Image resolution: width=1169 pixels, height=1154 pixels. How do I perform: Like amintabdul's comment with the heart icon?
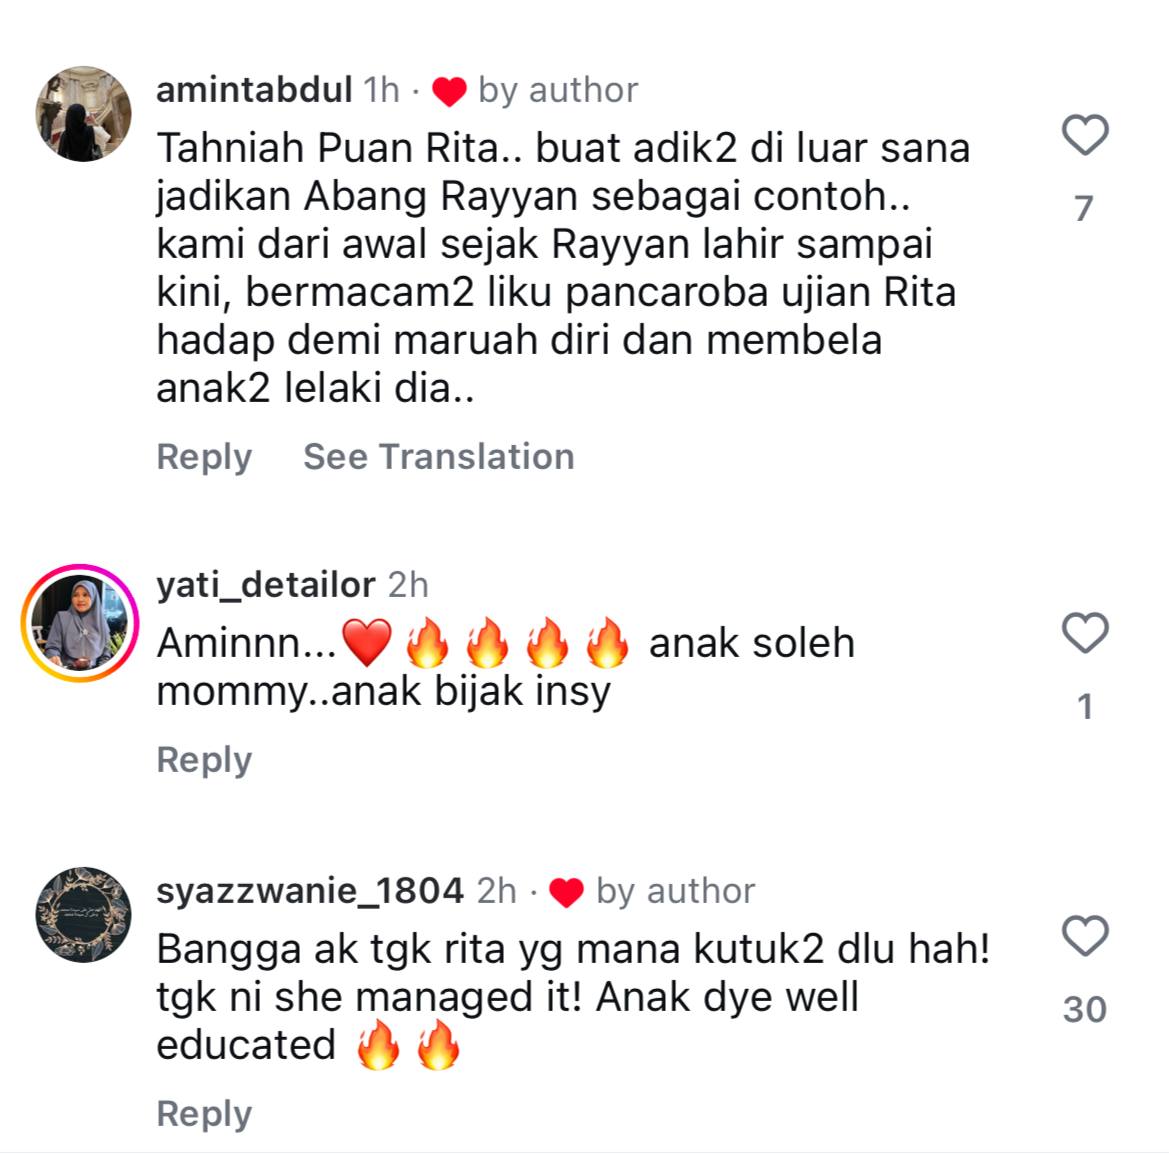1085,135
